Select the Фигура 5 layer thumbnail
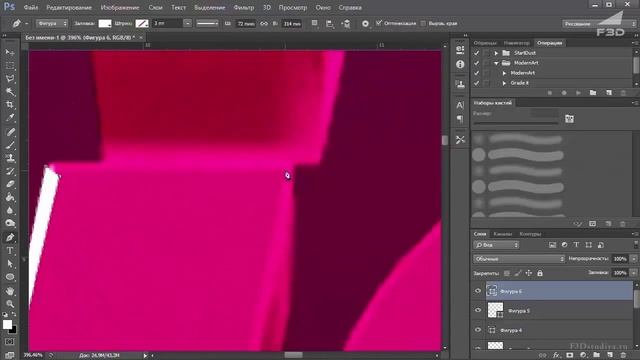Image resolution: width=640 pixels, height=360 pixels. point(495,311)
